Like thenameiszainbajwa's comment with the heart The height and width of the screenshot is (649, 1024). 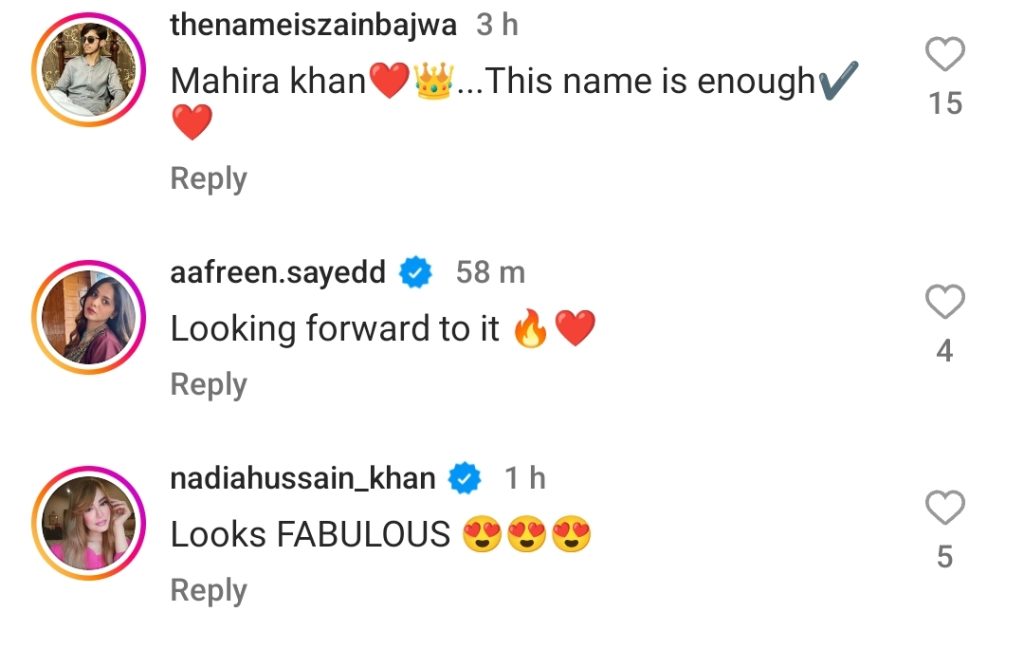[x=945, y=55]
